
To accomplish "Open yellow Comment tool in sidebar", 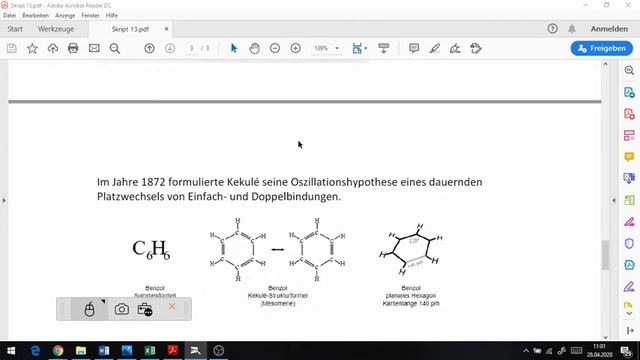I will (x=629, y=157).
